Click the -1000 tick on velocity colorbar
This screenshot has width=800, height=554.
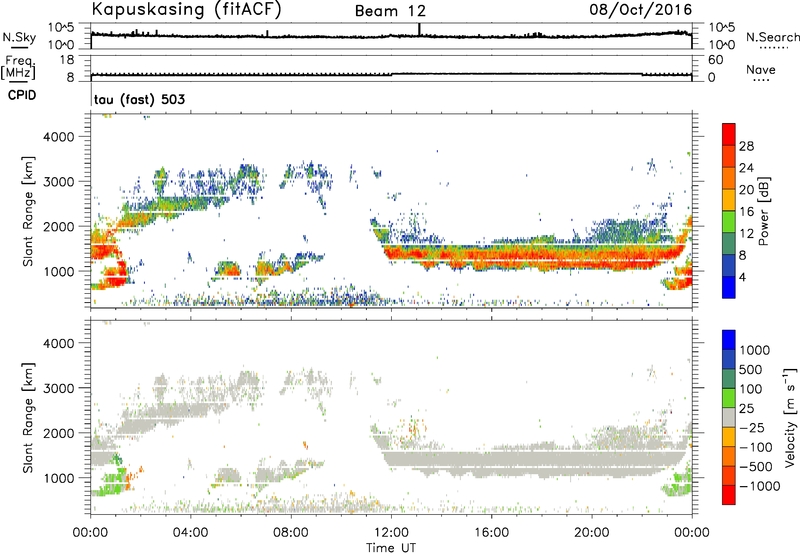[760, 486]
